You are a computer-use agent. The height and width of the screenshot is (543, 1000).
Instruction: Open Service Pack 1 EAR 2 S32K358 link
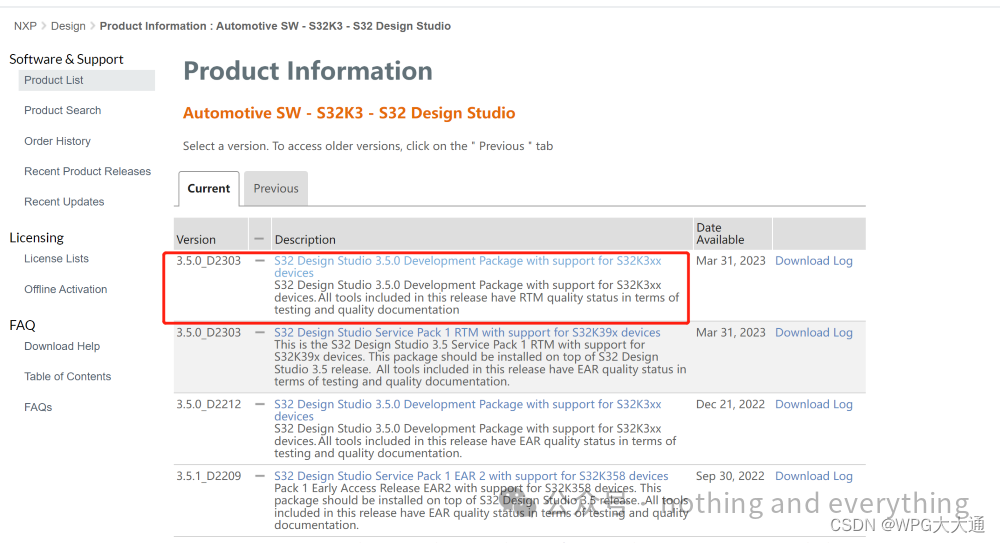(x=471, y=476)
